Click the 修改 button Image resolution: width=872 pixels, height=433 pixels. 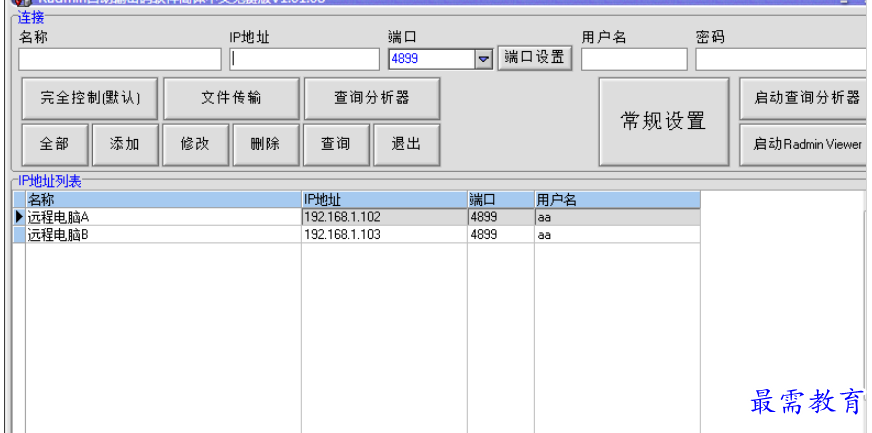(x=195, y=145)
